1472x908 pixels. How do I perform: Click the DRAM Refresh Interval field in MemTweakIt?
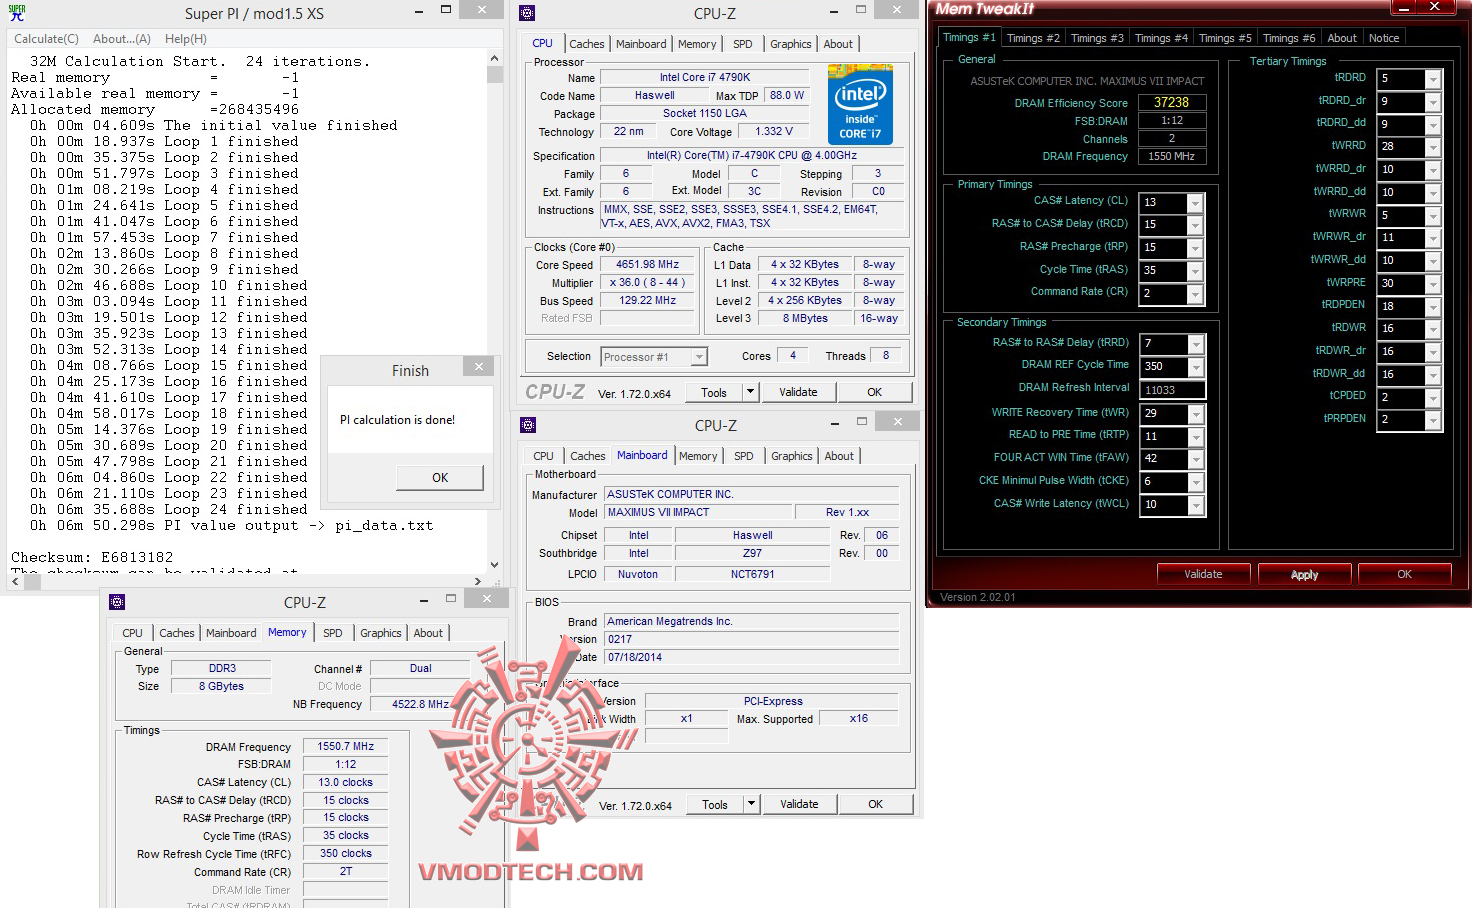pos(1172,390)
